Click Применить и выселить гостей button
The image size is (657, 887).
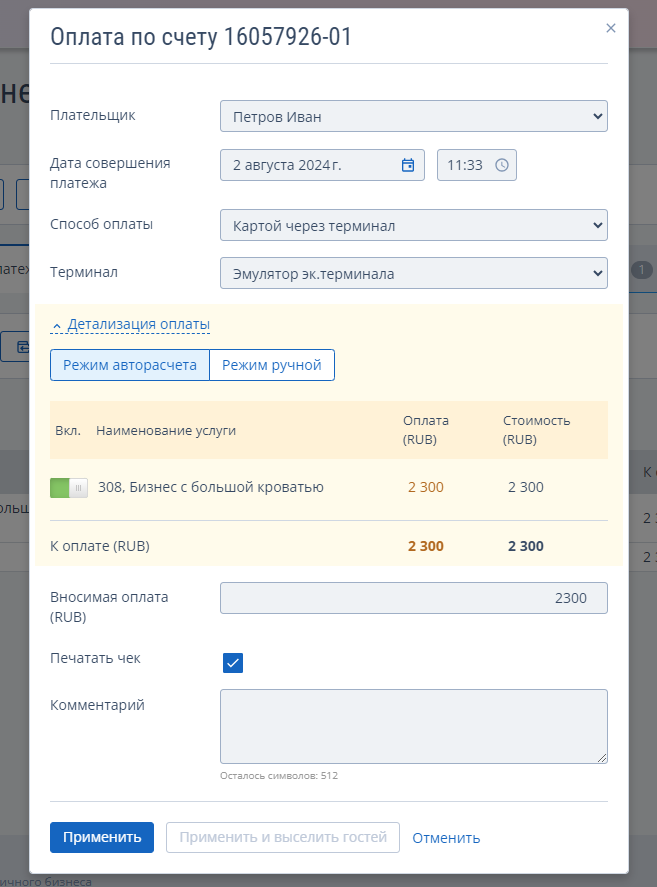pyautogui.click(x=283, y=837)
